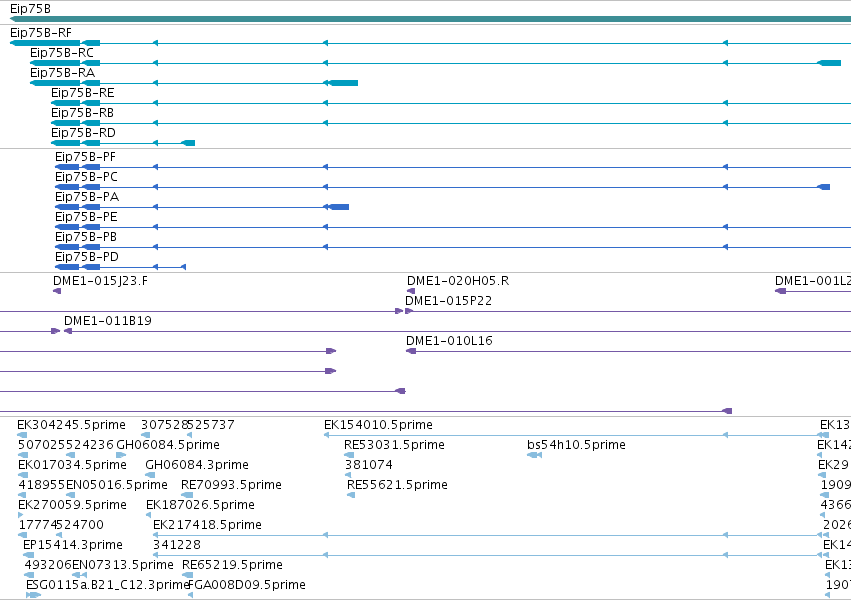Select the Eip75B-RC transcript label
Viewport: 851px width, 600px height.
[62, 53]
